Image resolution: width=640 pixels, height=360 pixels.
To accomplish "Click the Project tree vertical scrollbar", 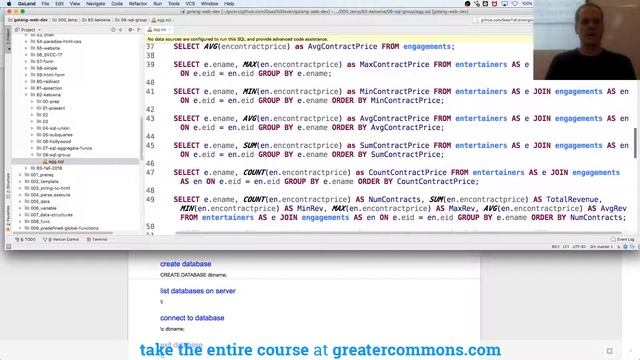I will (141, 139).
